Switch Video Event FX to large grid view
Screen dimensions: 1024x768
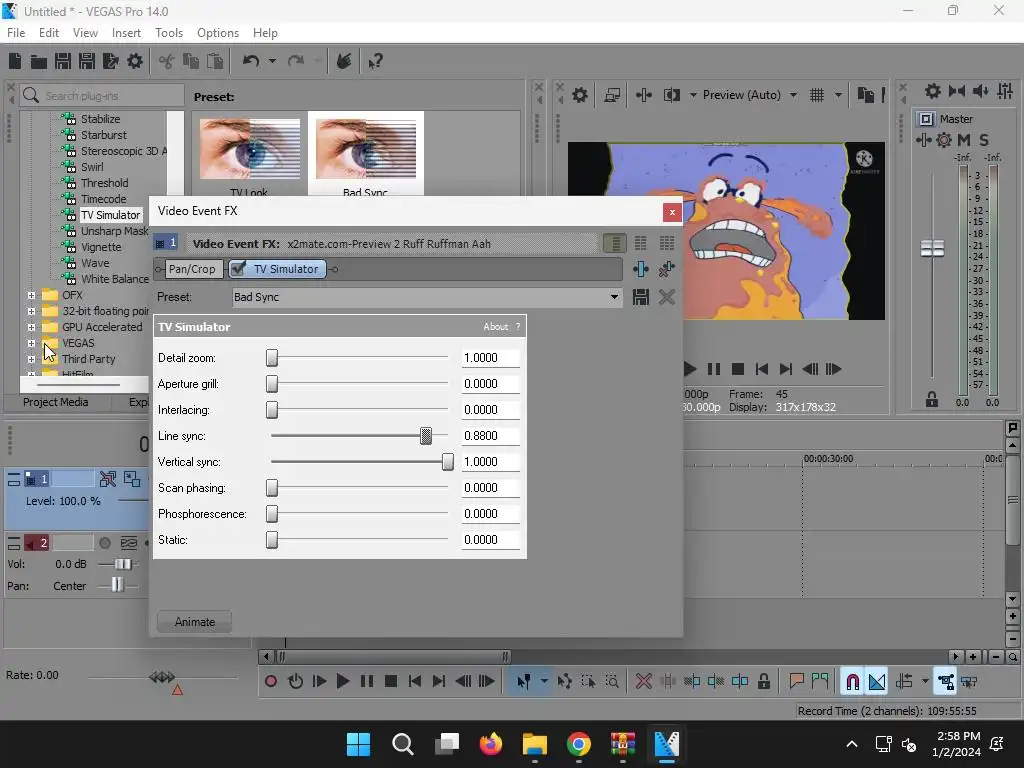point(666,244)
